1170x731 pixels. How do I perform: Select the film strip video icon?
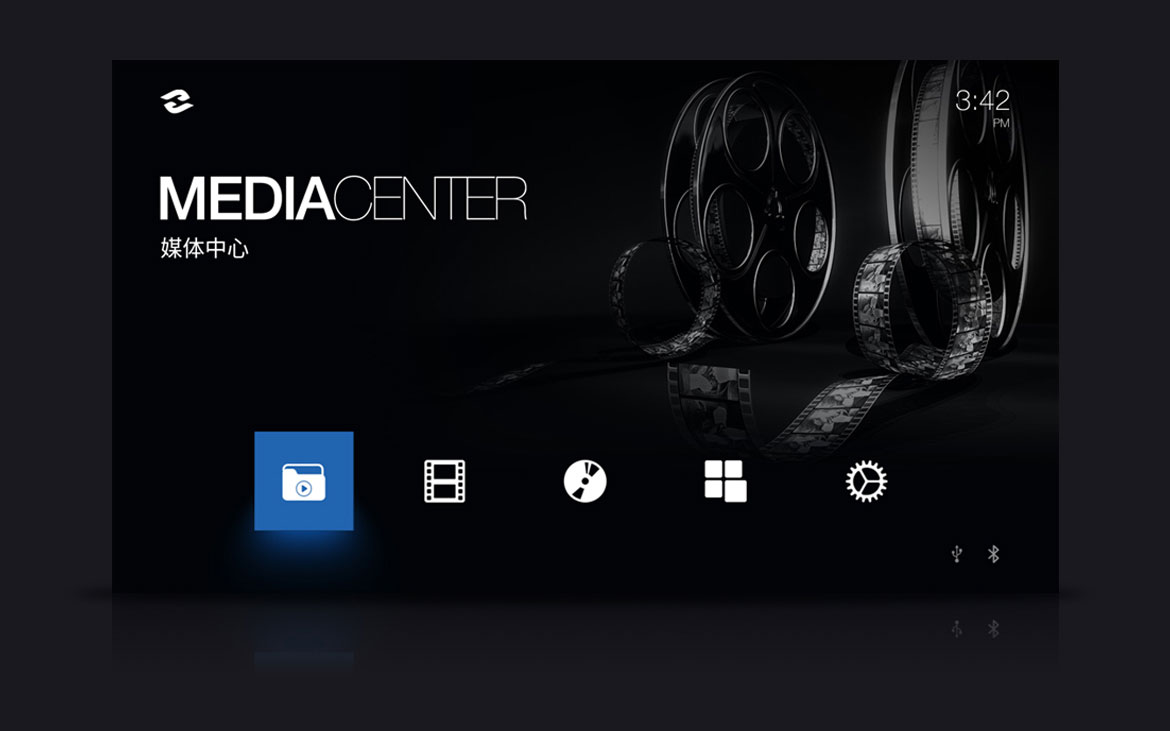tap(444, 481)
